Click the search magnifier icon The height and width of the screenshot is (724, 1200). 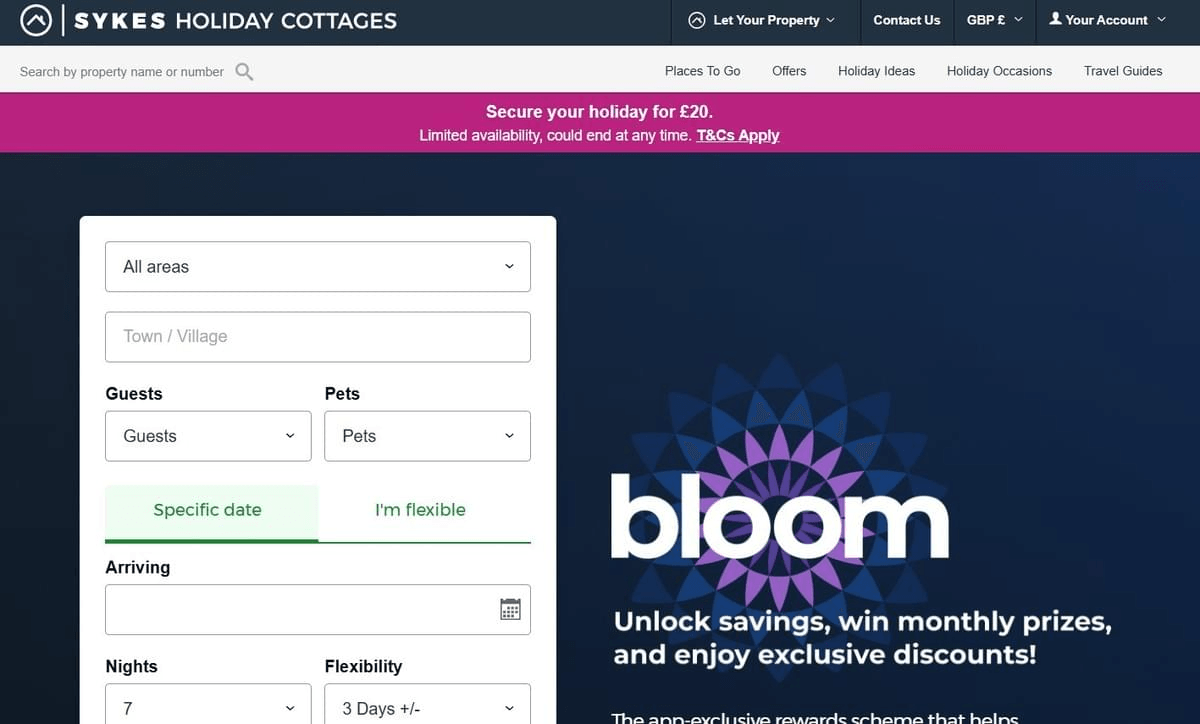point(244,71)
